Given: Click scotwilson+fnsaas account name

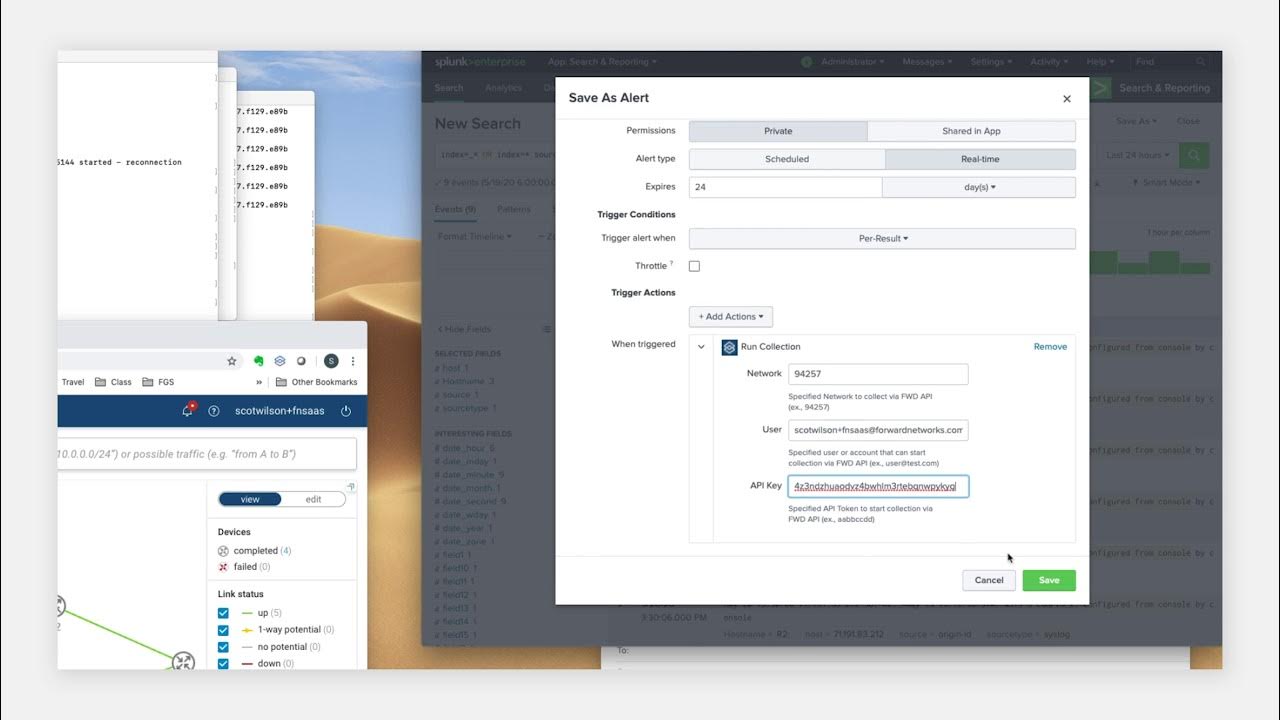Looking at the screenshot, I should tap(279, 411).
